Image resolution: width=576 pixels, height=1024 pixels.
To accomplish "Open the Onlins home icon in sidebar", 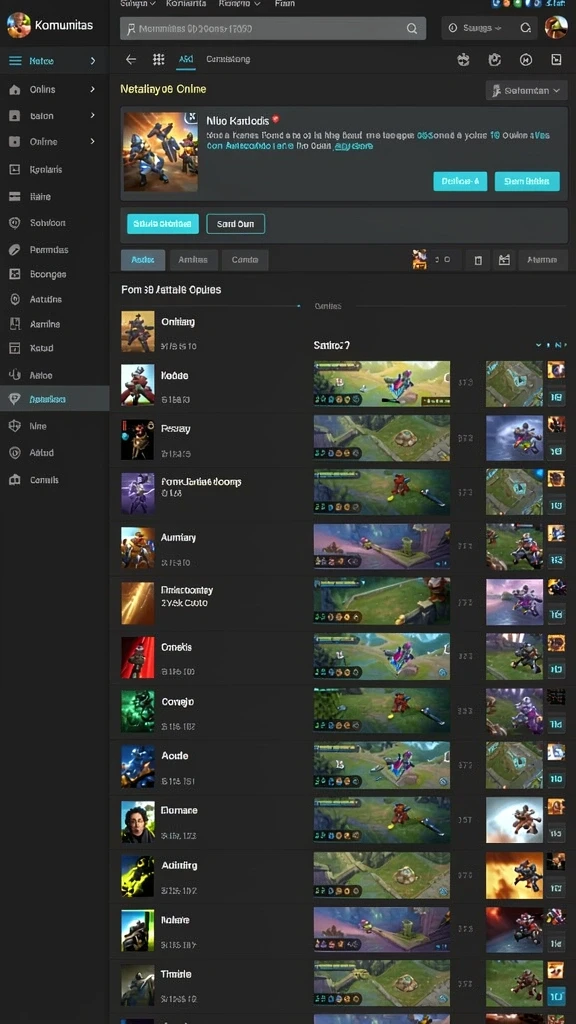I will (x=15, y=89).
